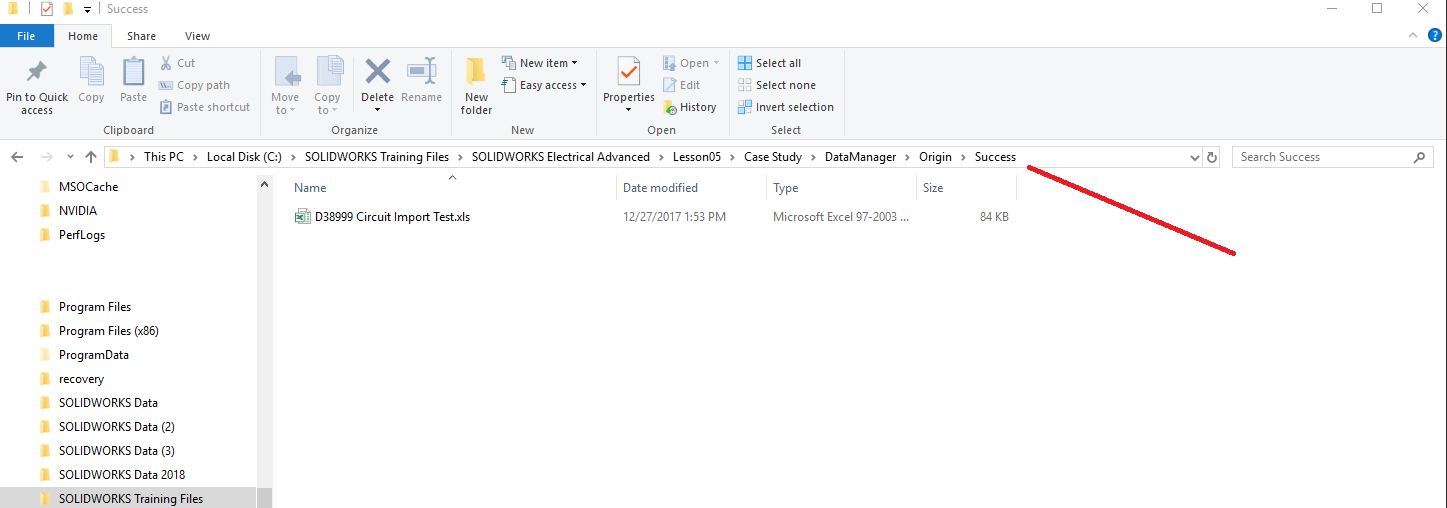
Task: Click Copy path option
Action: [x=195, y=85]
